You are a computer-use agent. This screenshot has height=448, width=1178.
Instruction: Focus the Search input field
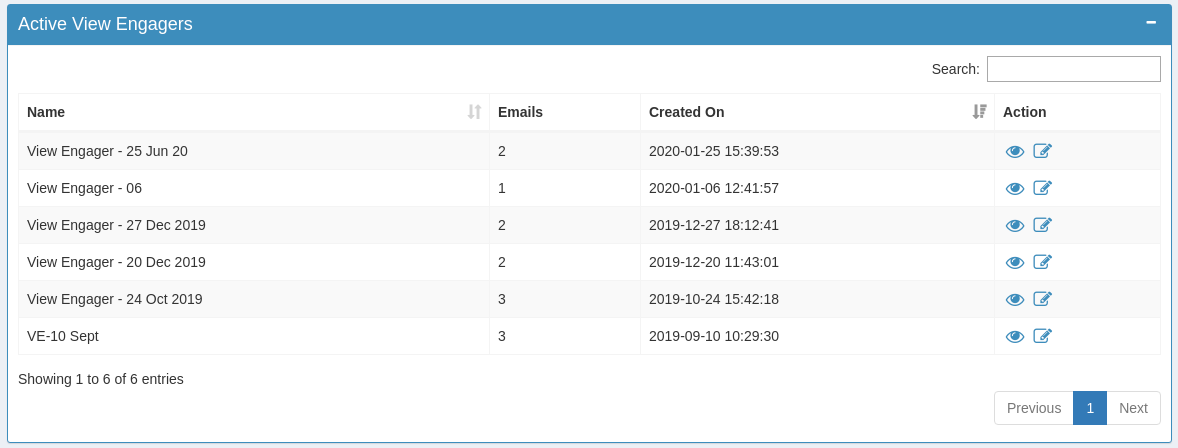click(1073, 69)
